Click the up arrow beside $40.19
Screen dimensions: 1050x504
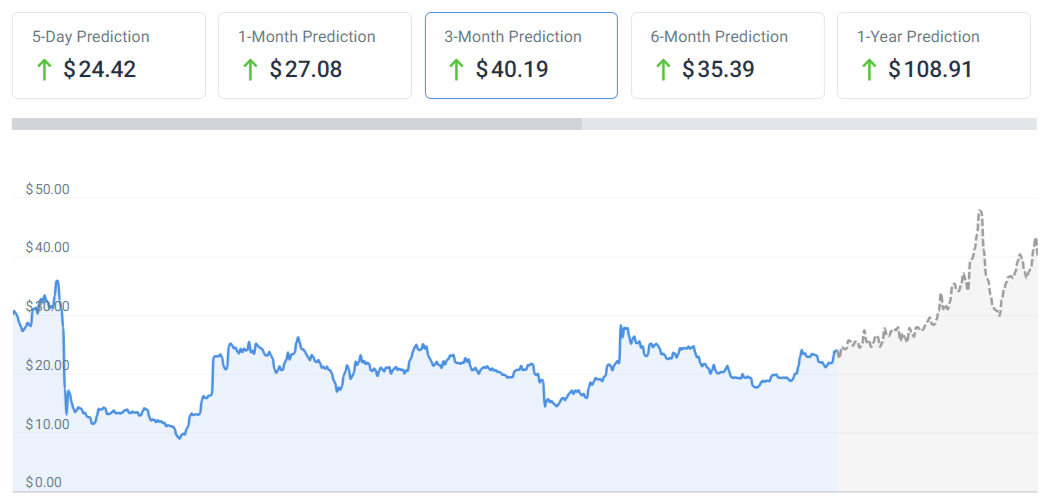[457, 70]
